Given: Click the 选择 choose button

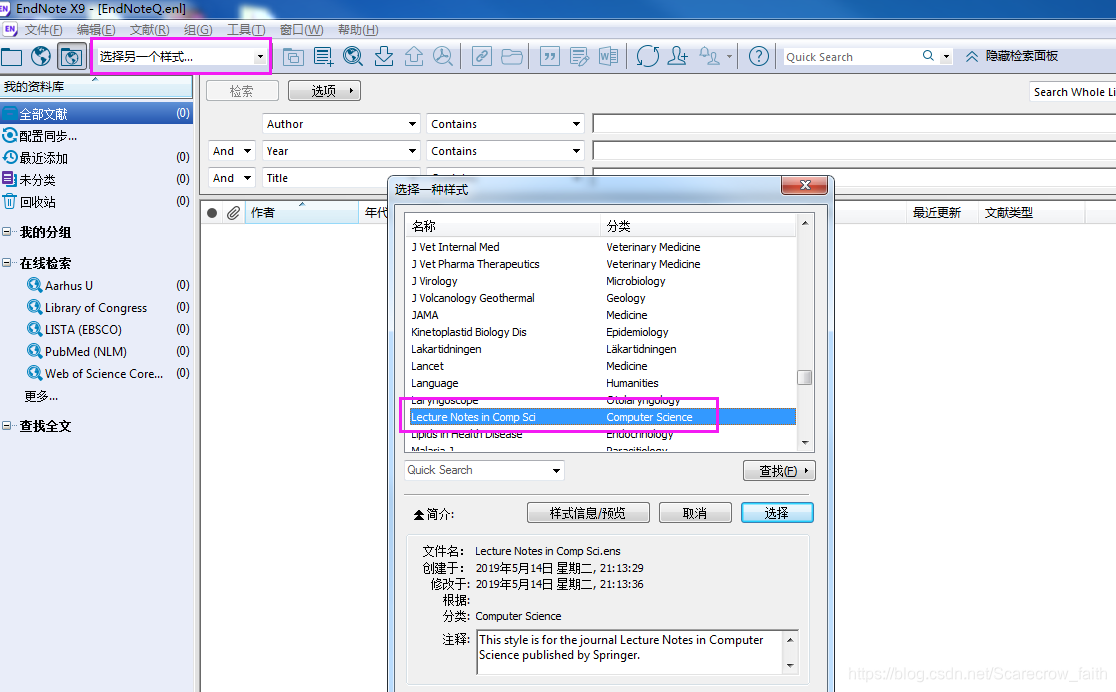Looking at the screenshot, I should (777, 513).
